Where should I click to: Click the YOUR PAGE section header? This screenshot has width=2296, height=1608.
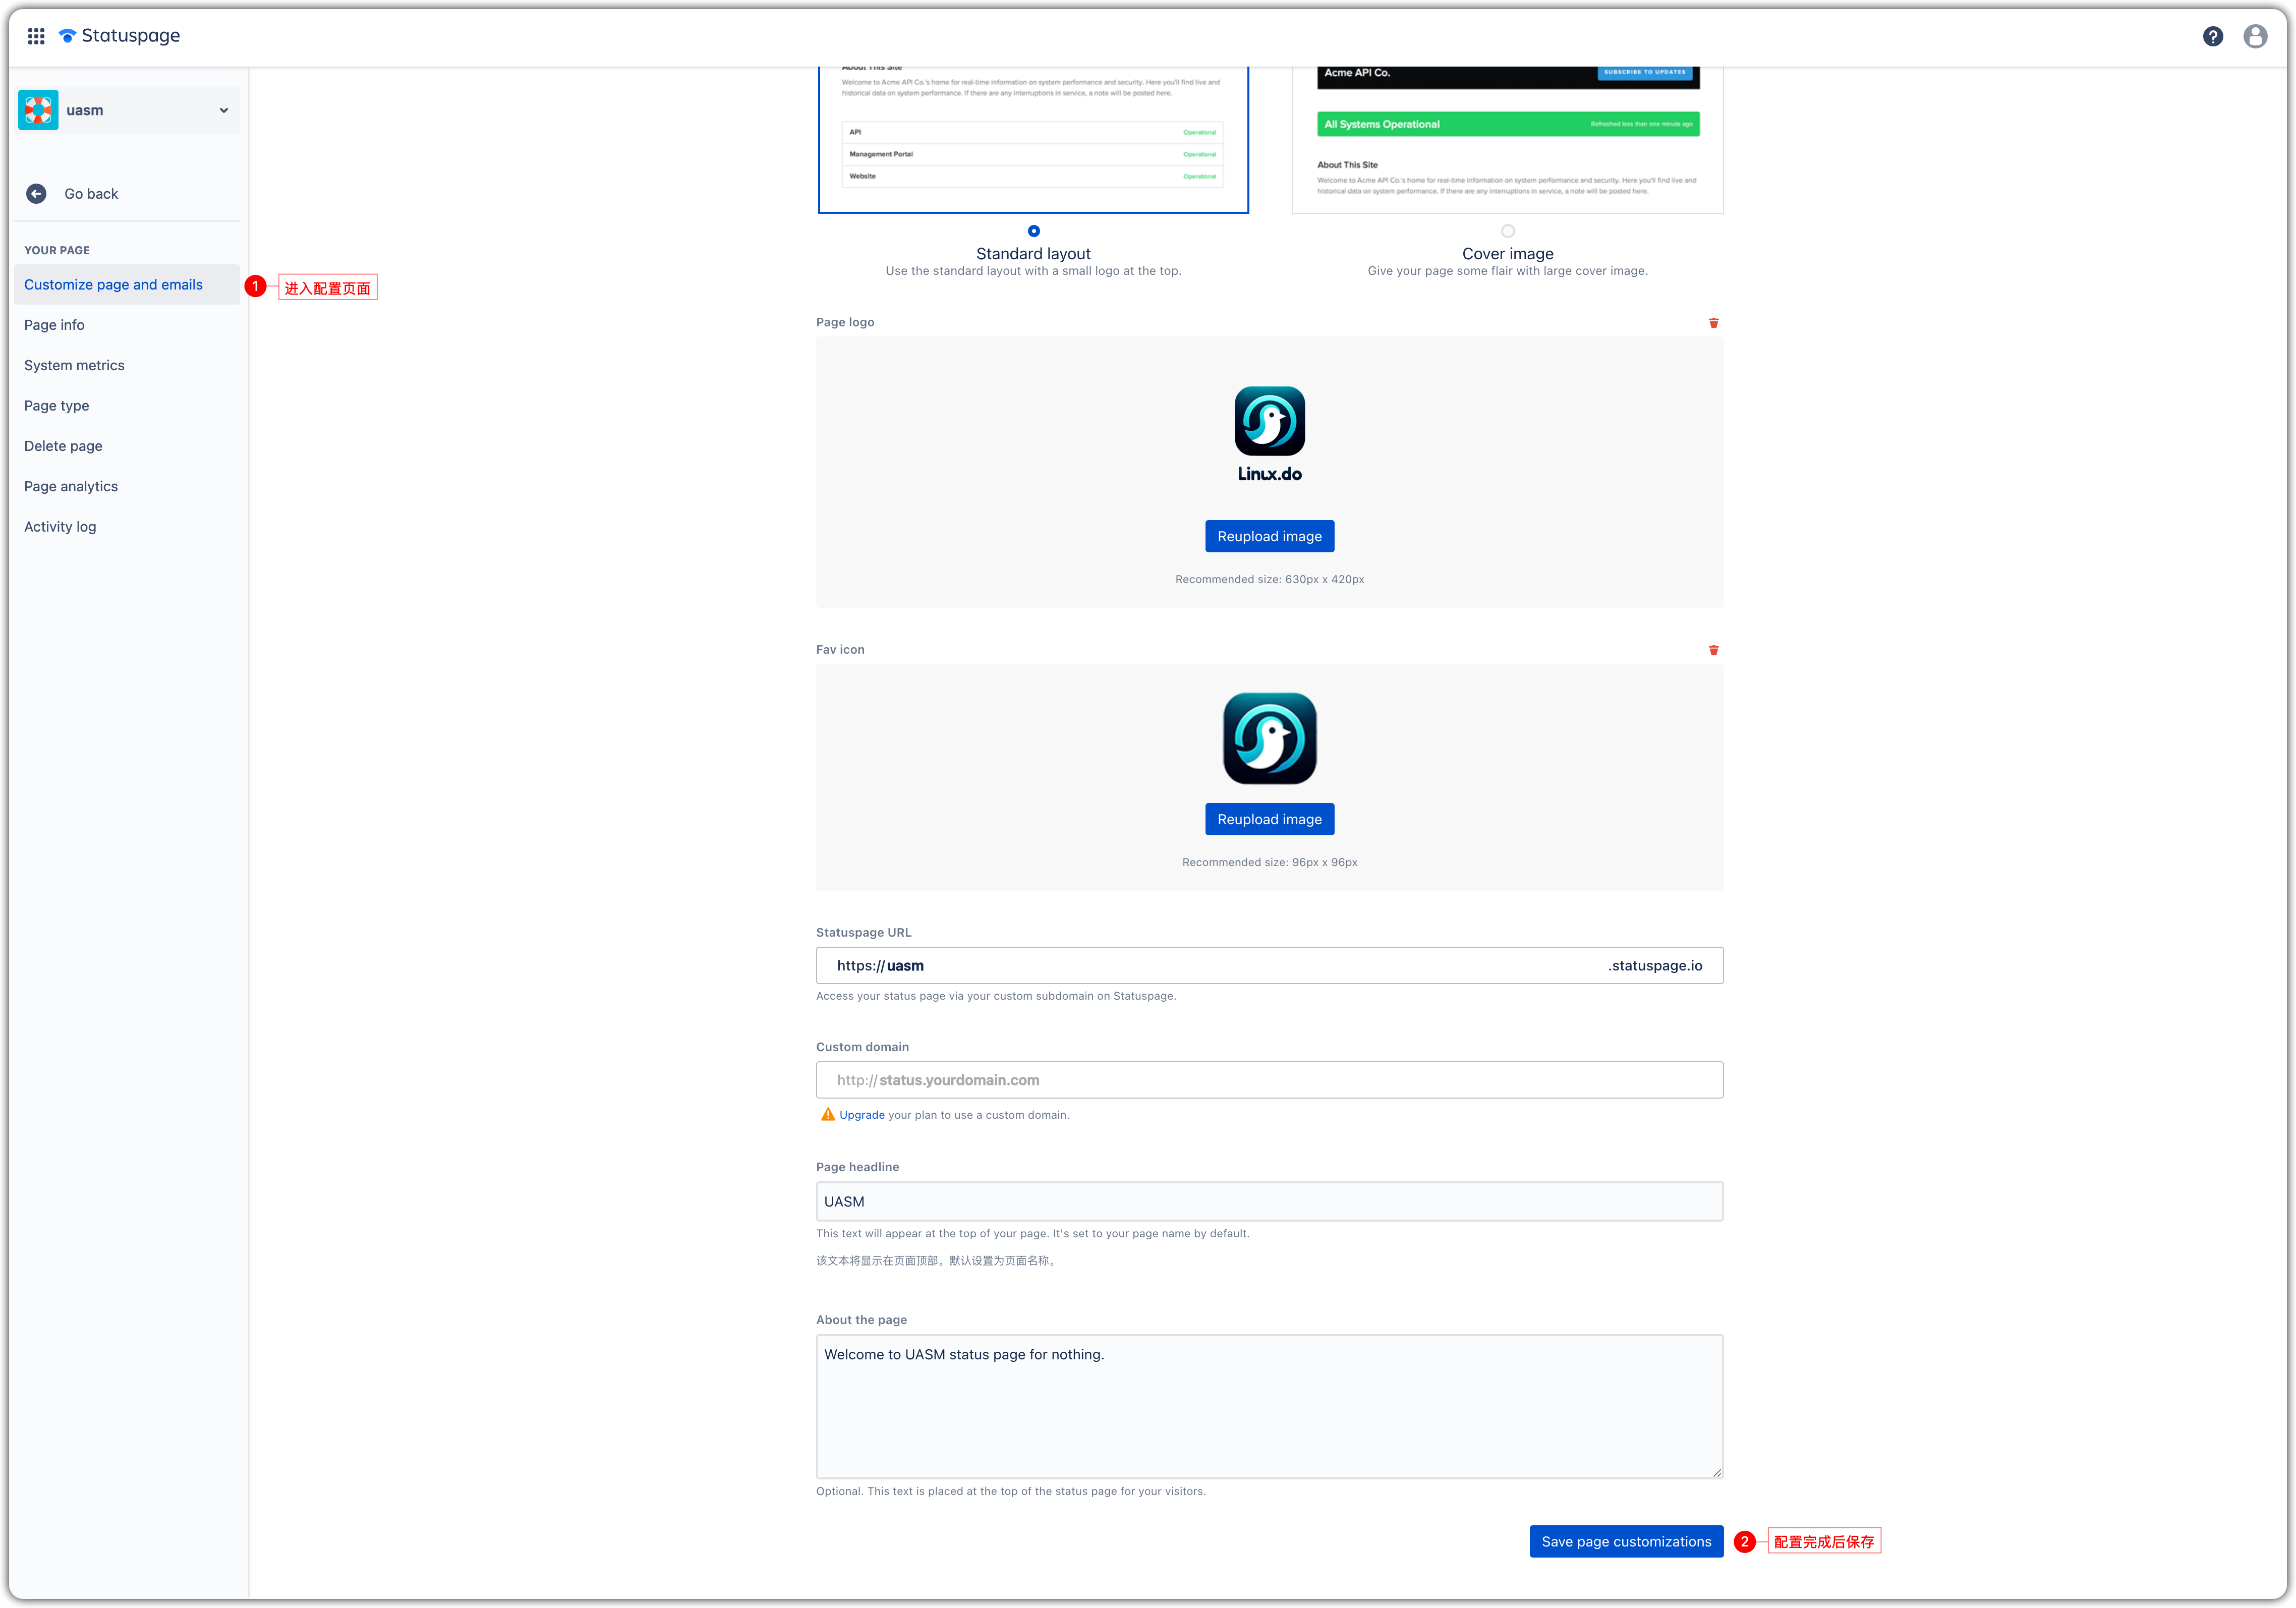pyautogui.click(x=57, y=250)
